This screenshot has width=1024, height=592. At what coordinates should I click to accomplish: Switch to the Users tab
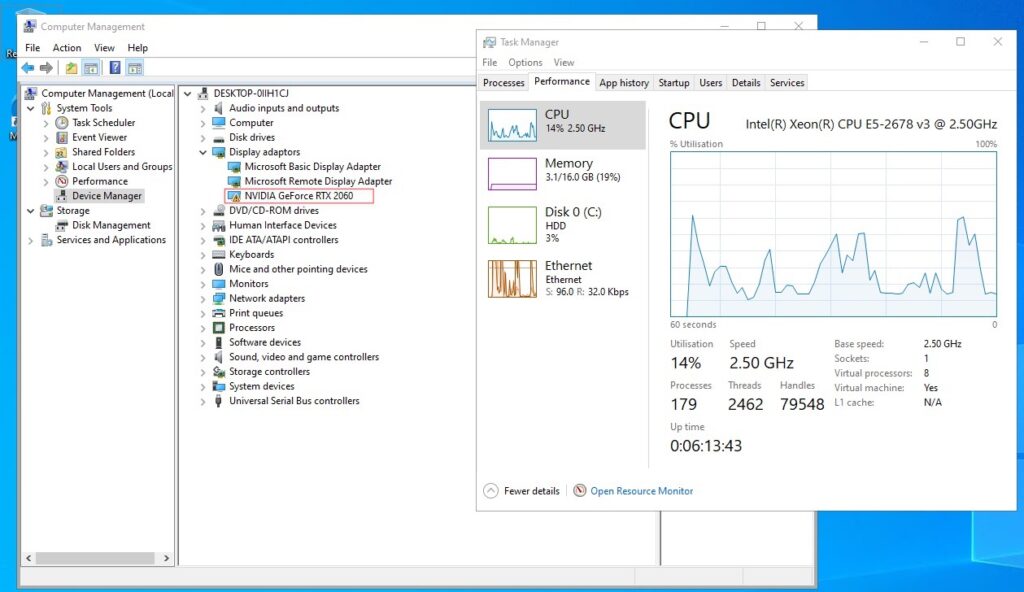(711, 83)
